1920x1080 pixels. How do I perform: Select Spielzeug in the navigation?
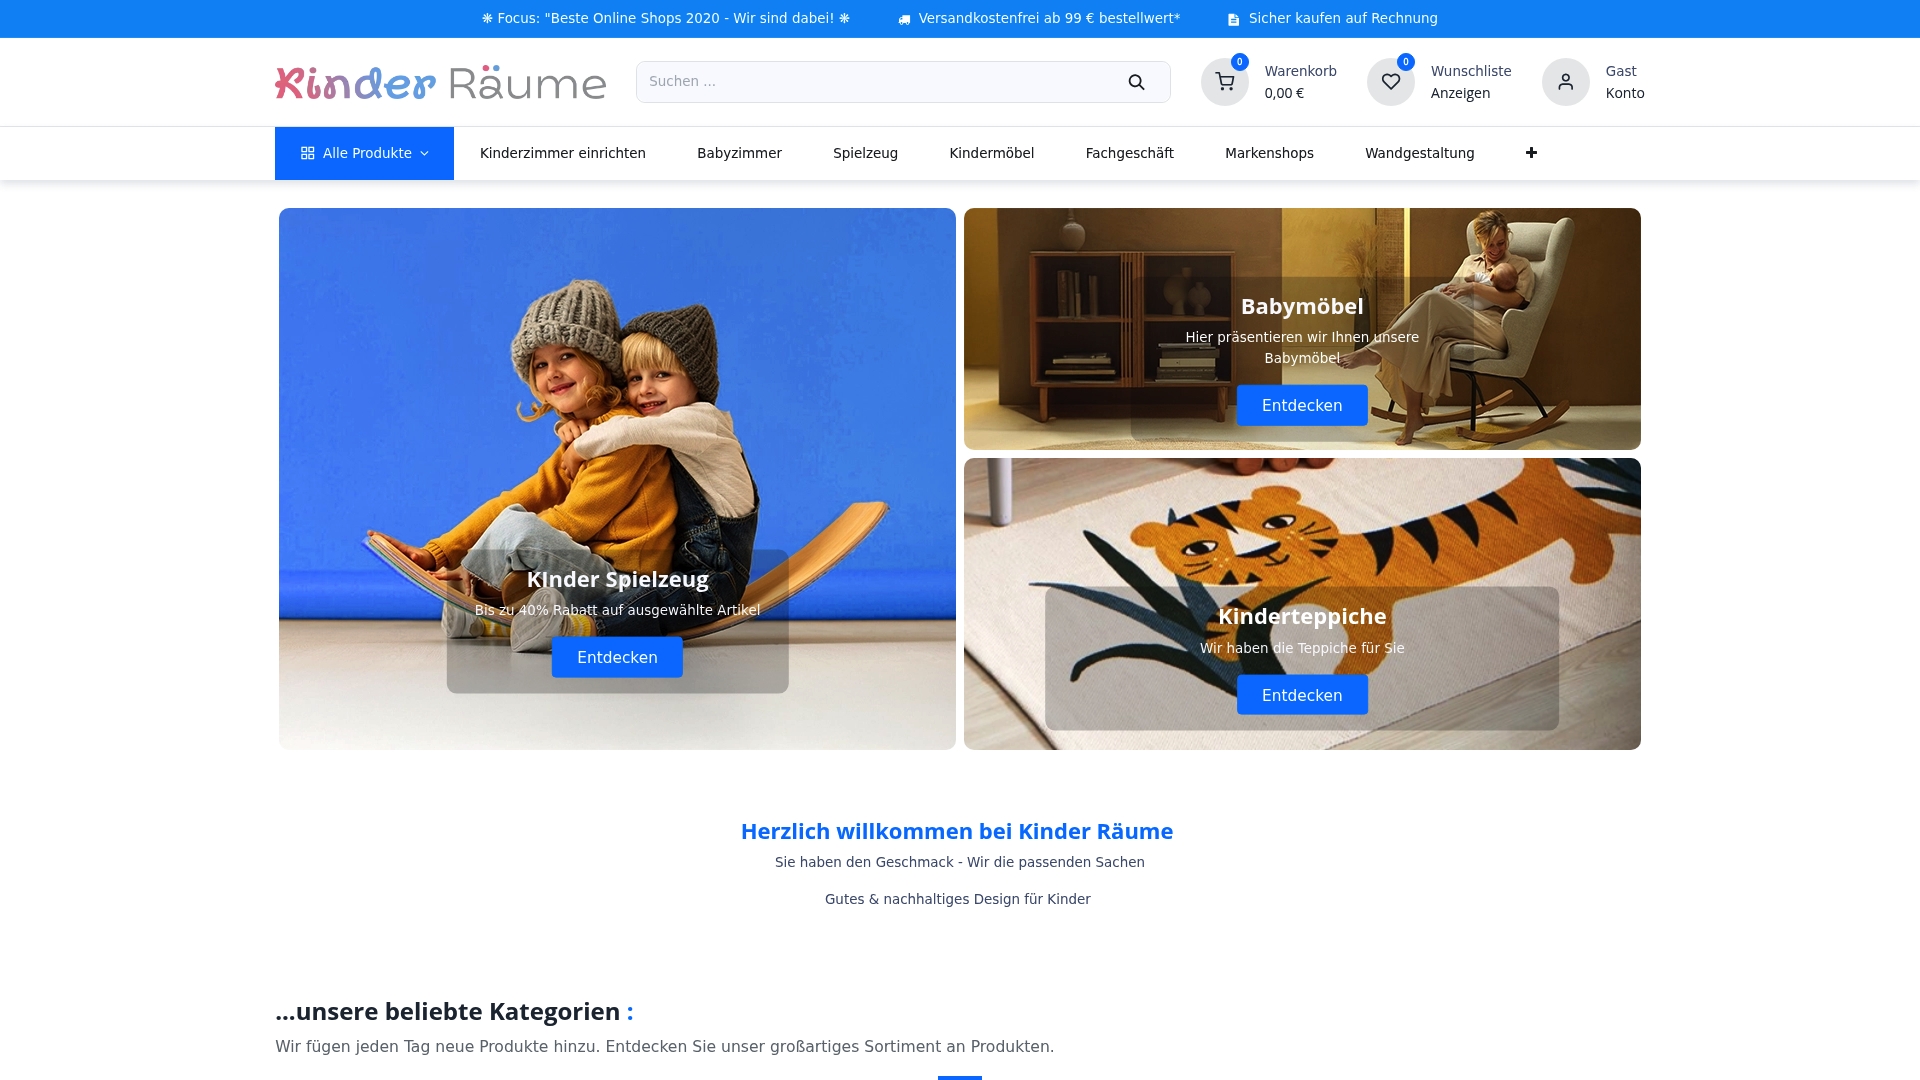click(x=865, y=153)
